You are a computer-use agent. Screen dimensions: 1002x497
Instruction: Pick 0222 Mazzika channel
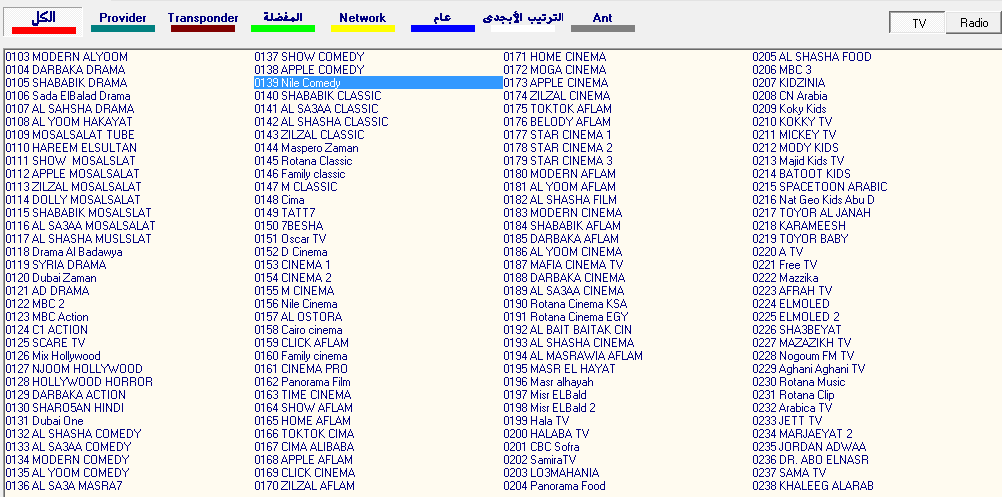[x=785, y=278]
